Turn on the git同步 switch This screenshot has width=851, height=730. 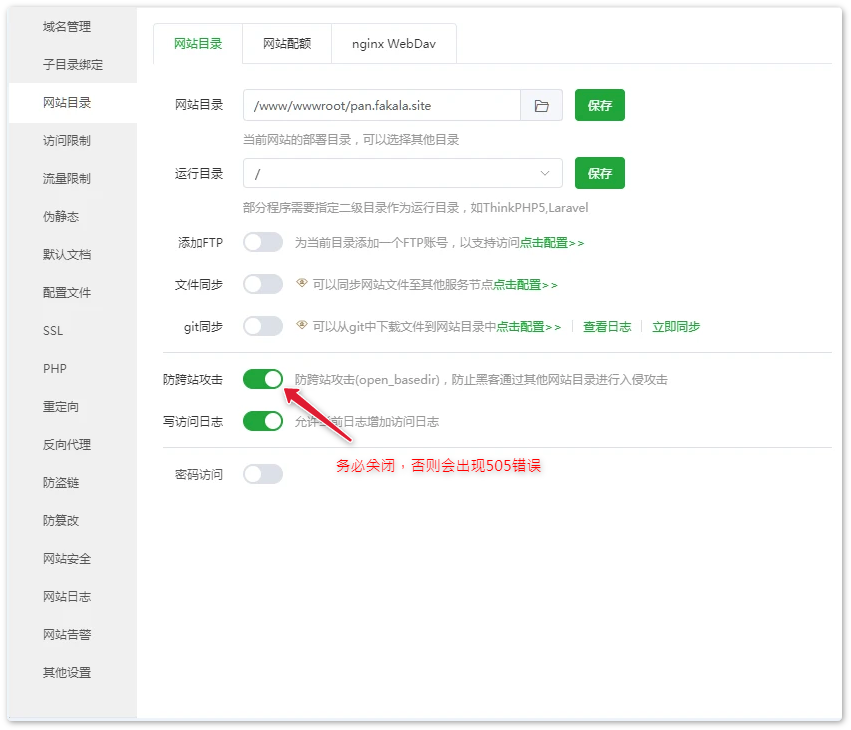pyautogui.click(x=263, y=326)
